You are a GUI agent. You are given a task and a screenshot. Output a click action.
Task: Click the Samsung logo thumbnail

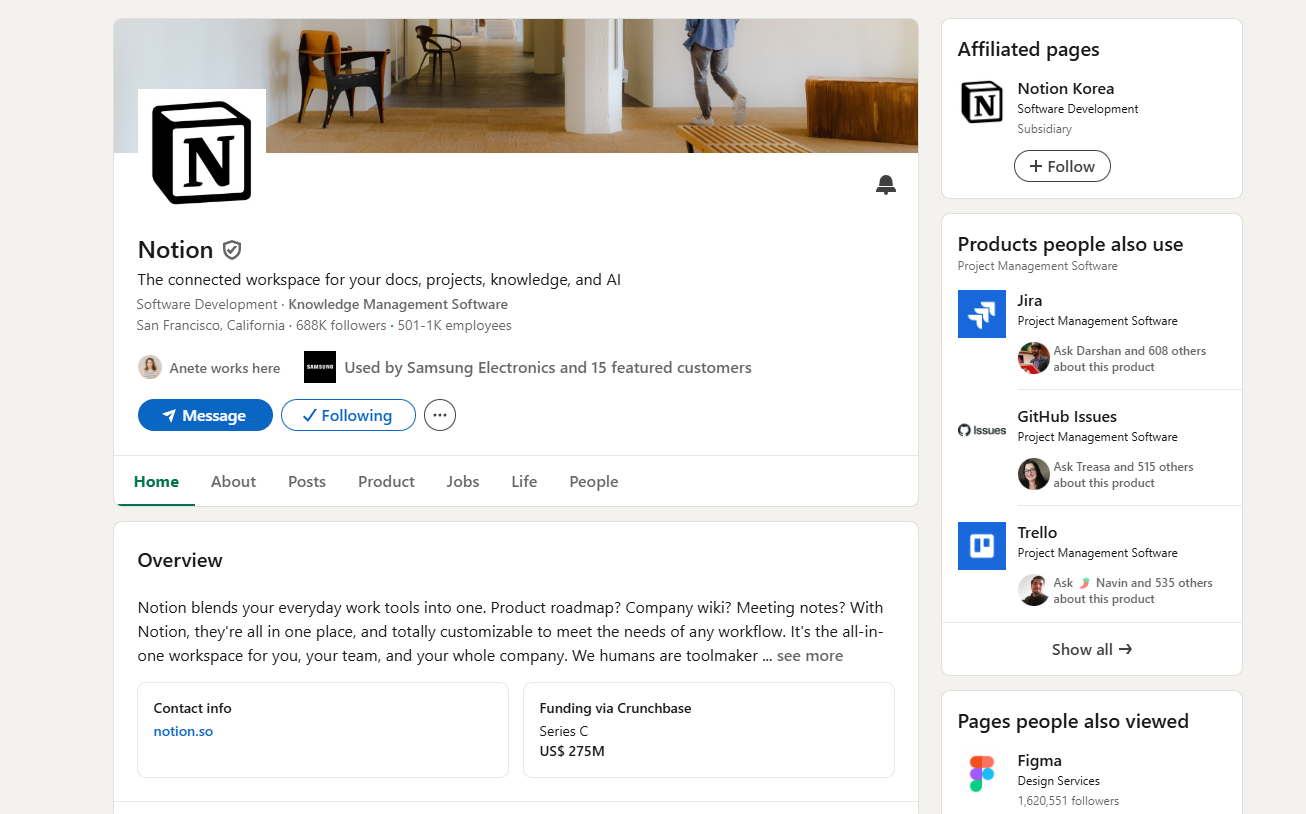click(320, 367)
